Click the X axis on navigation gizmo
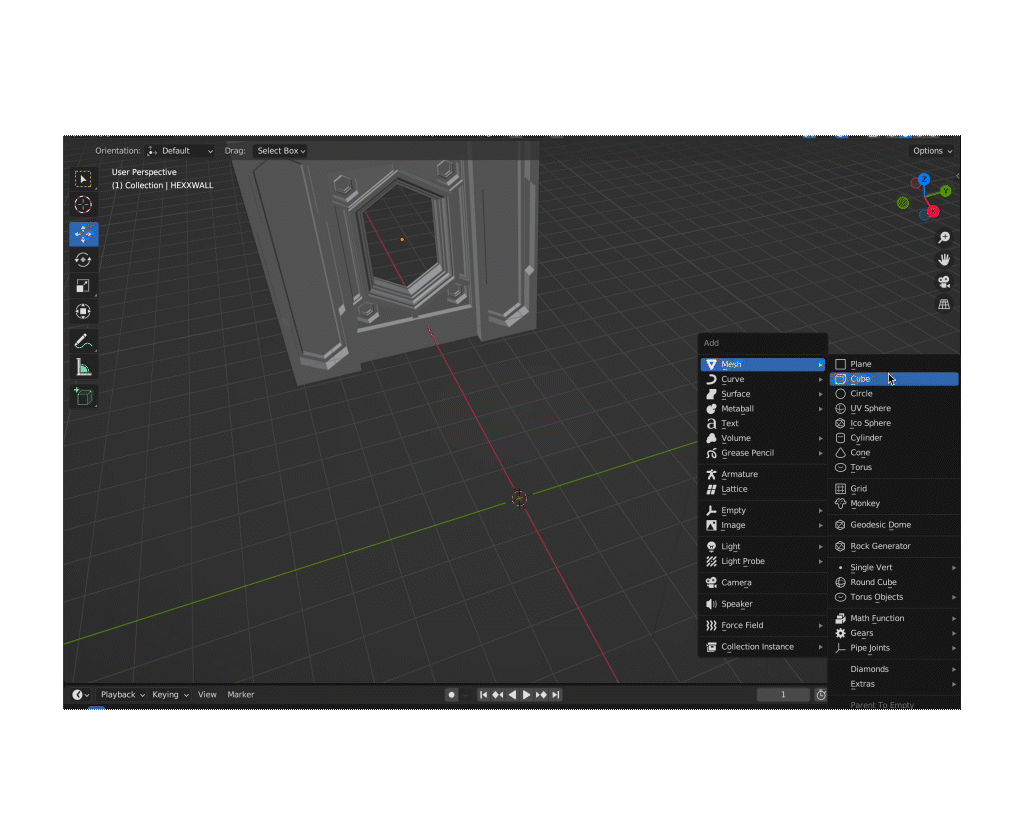 (933, 211)
